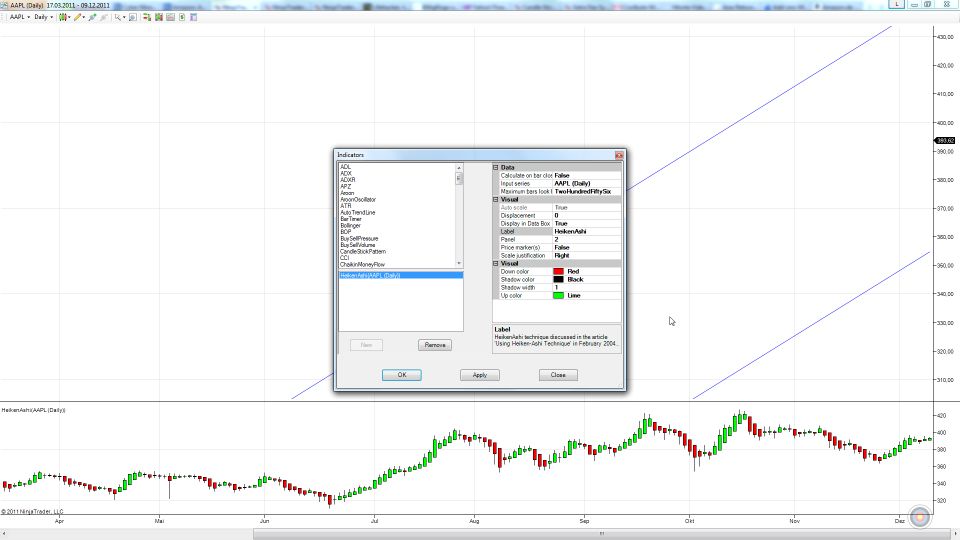
Task: Expand the chart style dropdown arrow
Action: (x=69, y=17)
